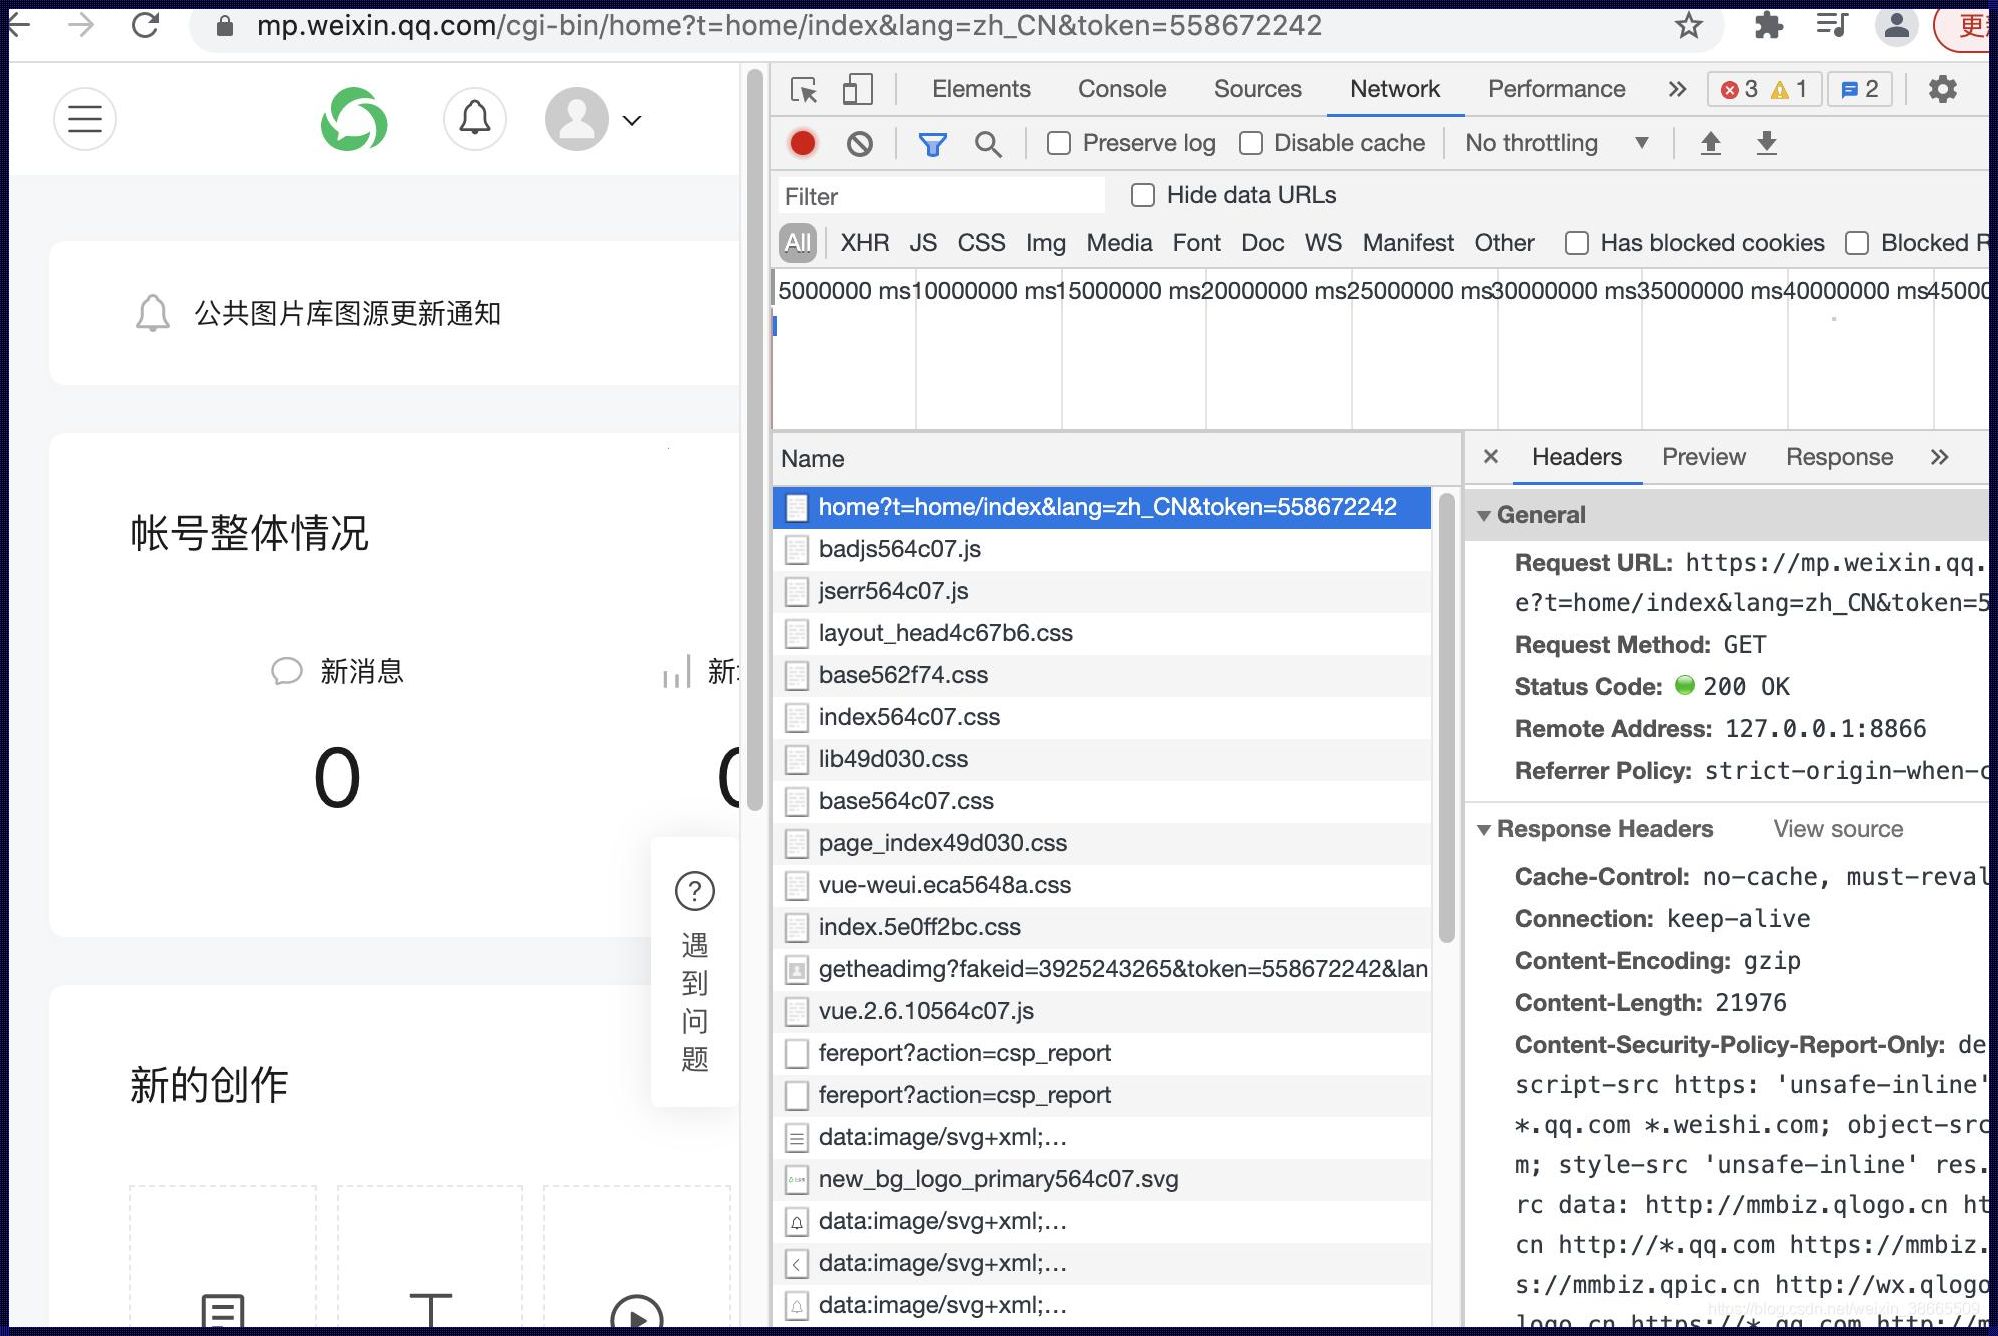Screen dimensions: 1998x1336
Task: Click the green WeChat platform logo
Action: pyautogui.click(x=354, y=119)
